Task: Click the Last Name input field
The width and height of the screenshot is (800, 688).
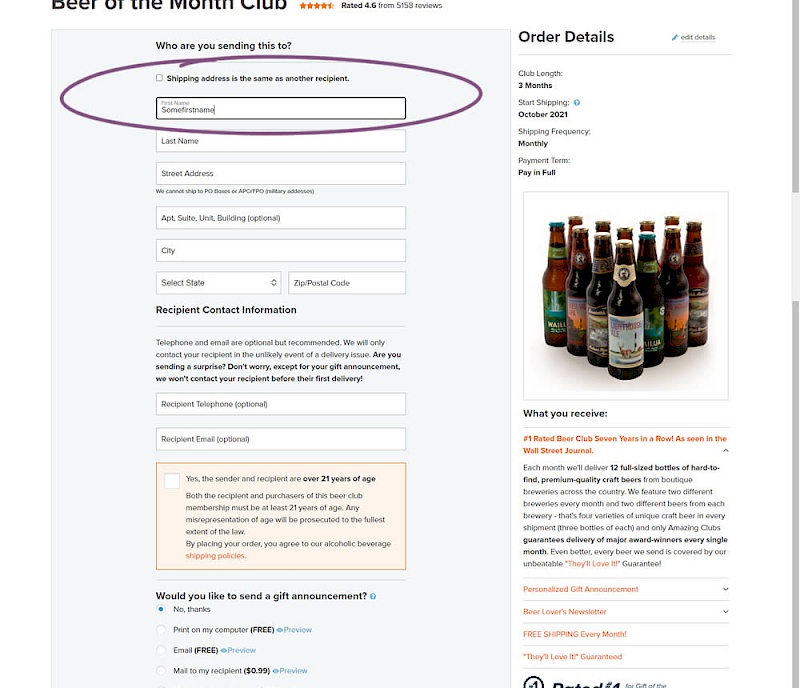Action: tap(280, 141)
